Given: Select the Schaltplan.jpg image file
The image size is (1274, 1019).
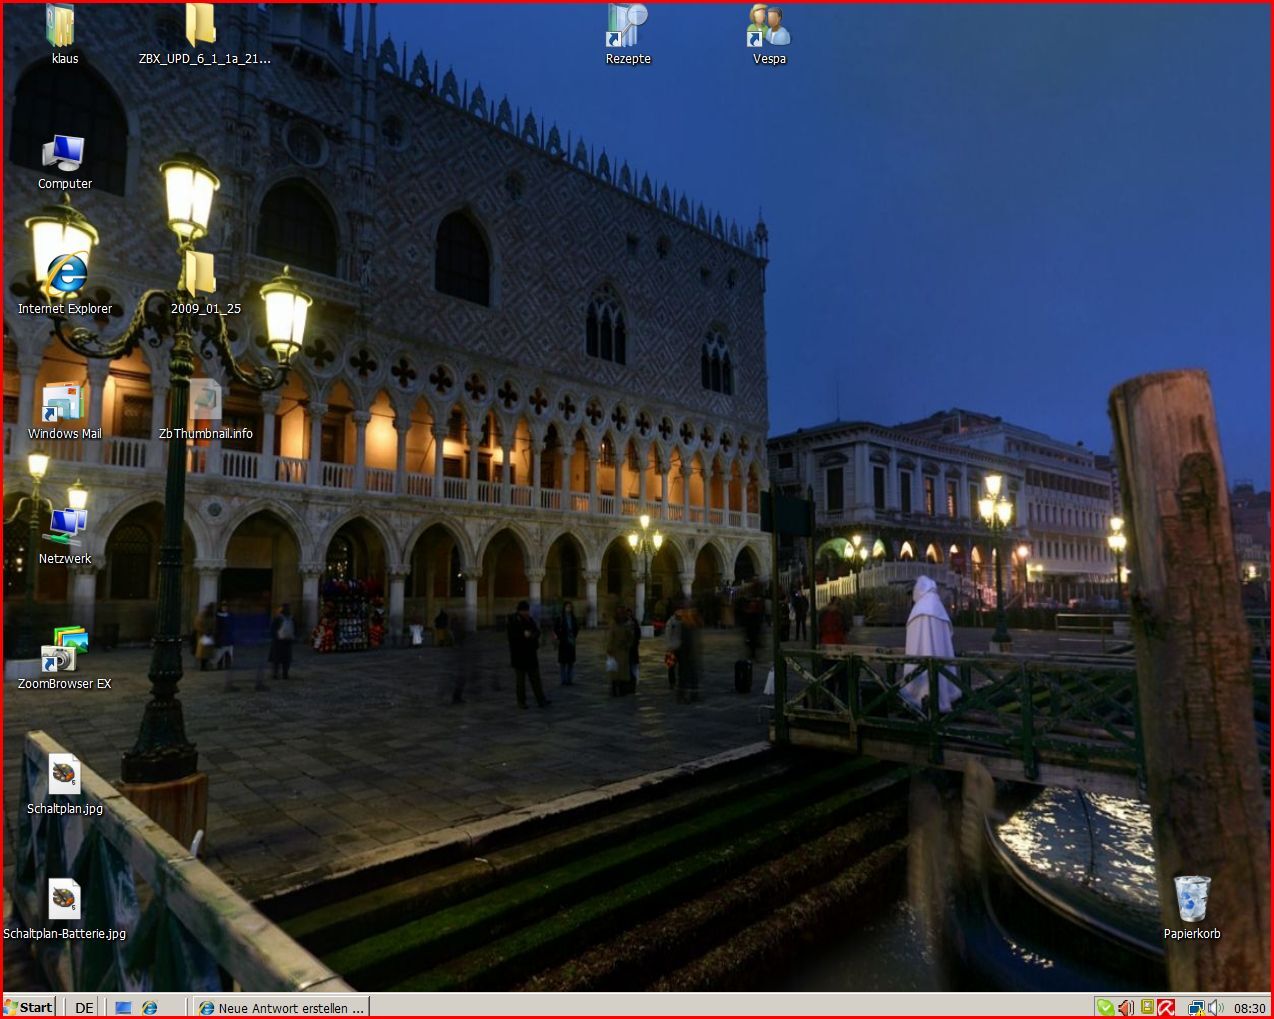Looking at the screenshot, I should (x=64, y=776).
